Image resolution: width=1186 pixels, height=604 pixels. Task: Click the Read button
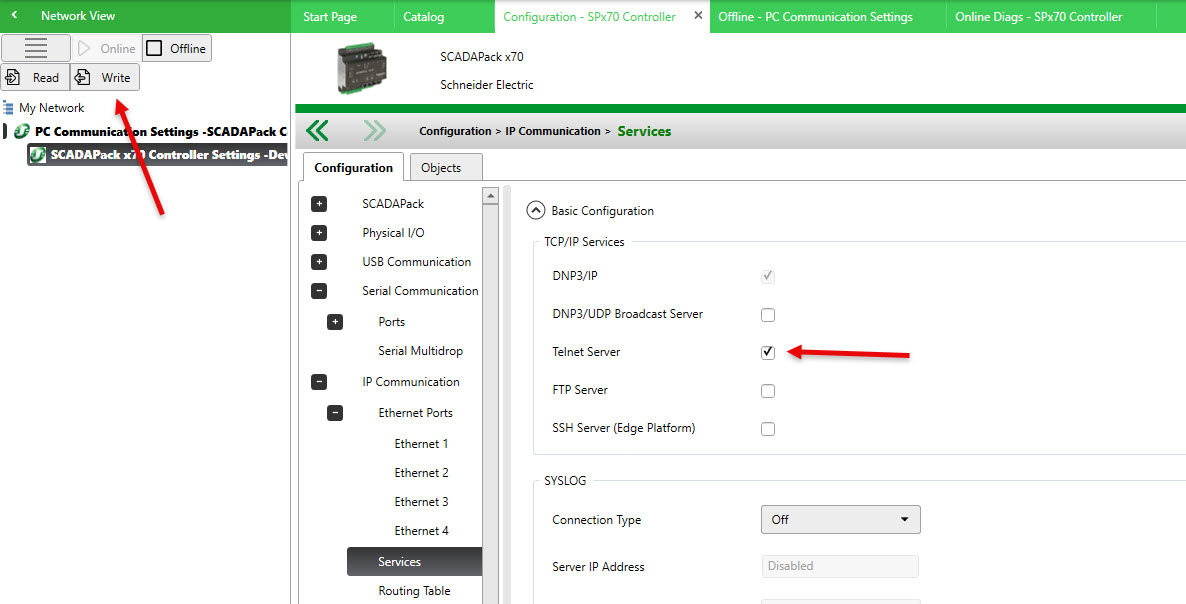coord(36,77)
